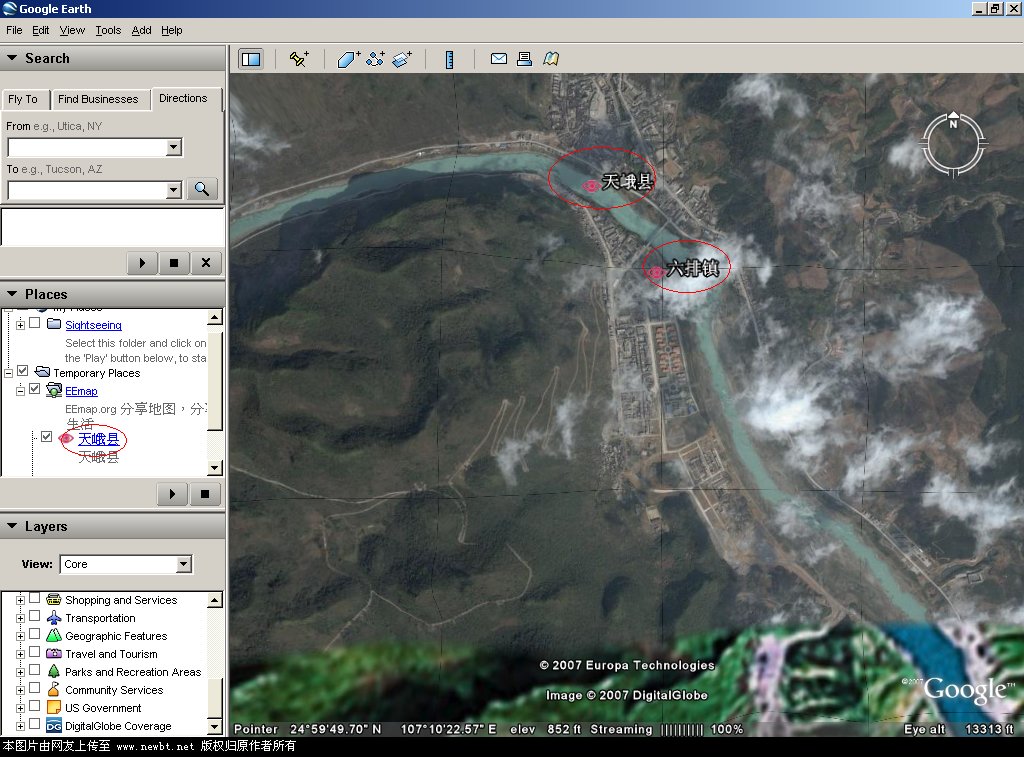
Task: Switch to the Fly To tab
Action: click(x=23, y=99)
